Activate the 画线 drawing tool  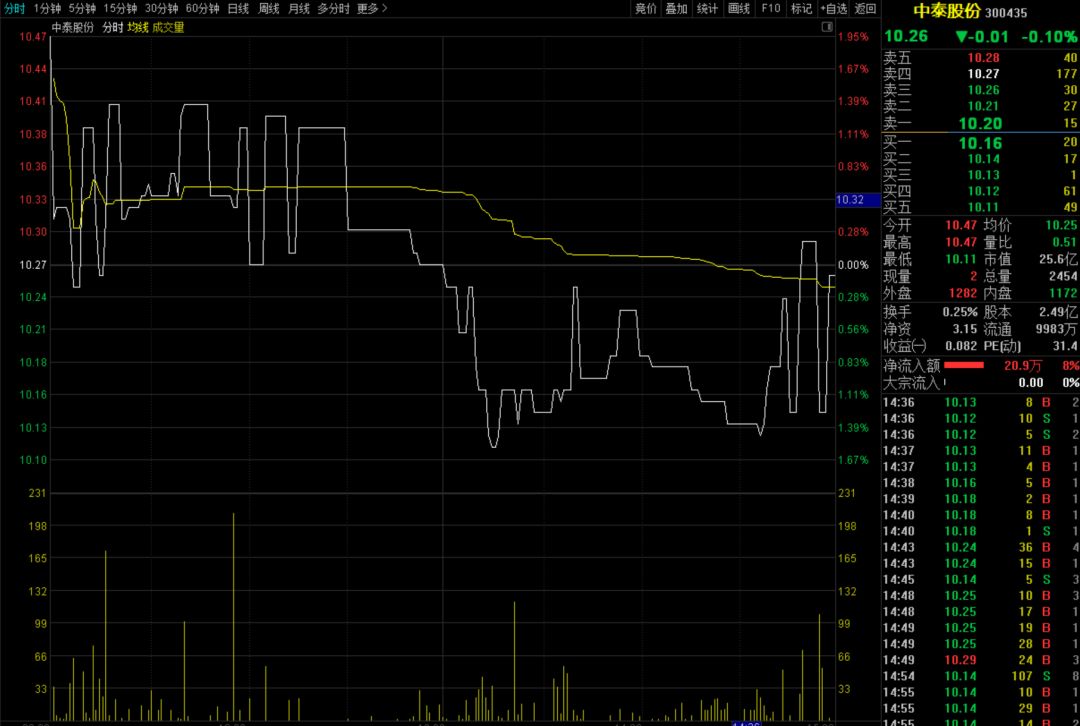[x=739, y=8]
